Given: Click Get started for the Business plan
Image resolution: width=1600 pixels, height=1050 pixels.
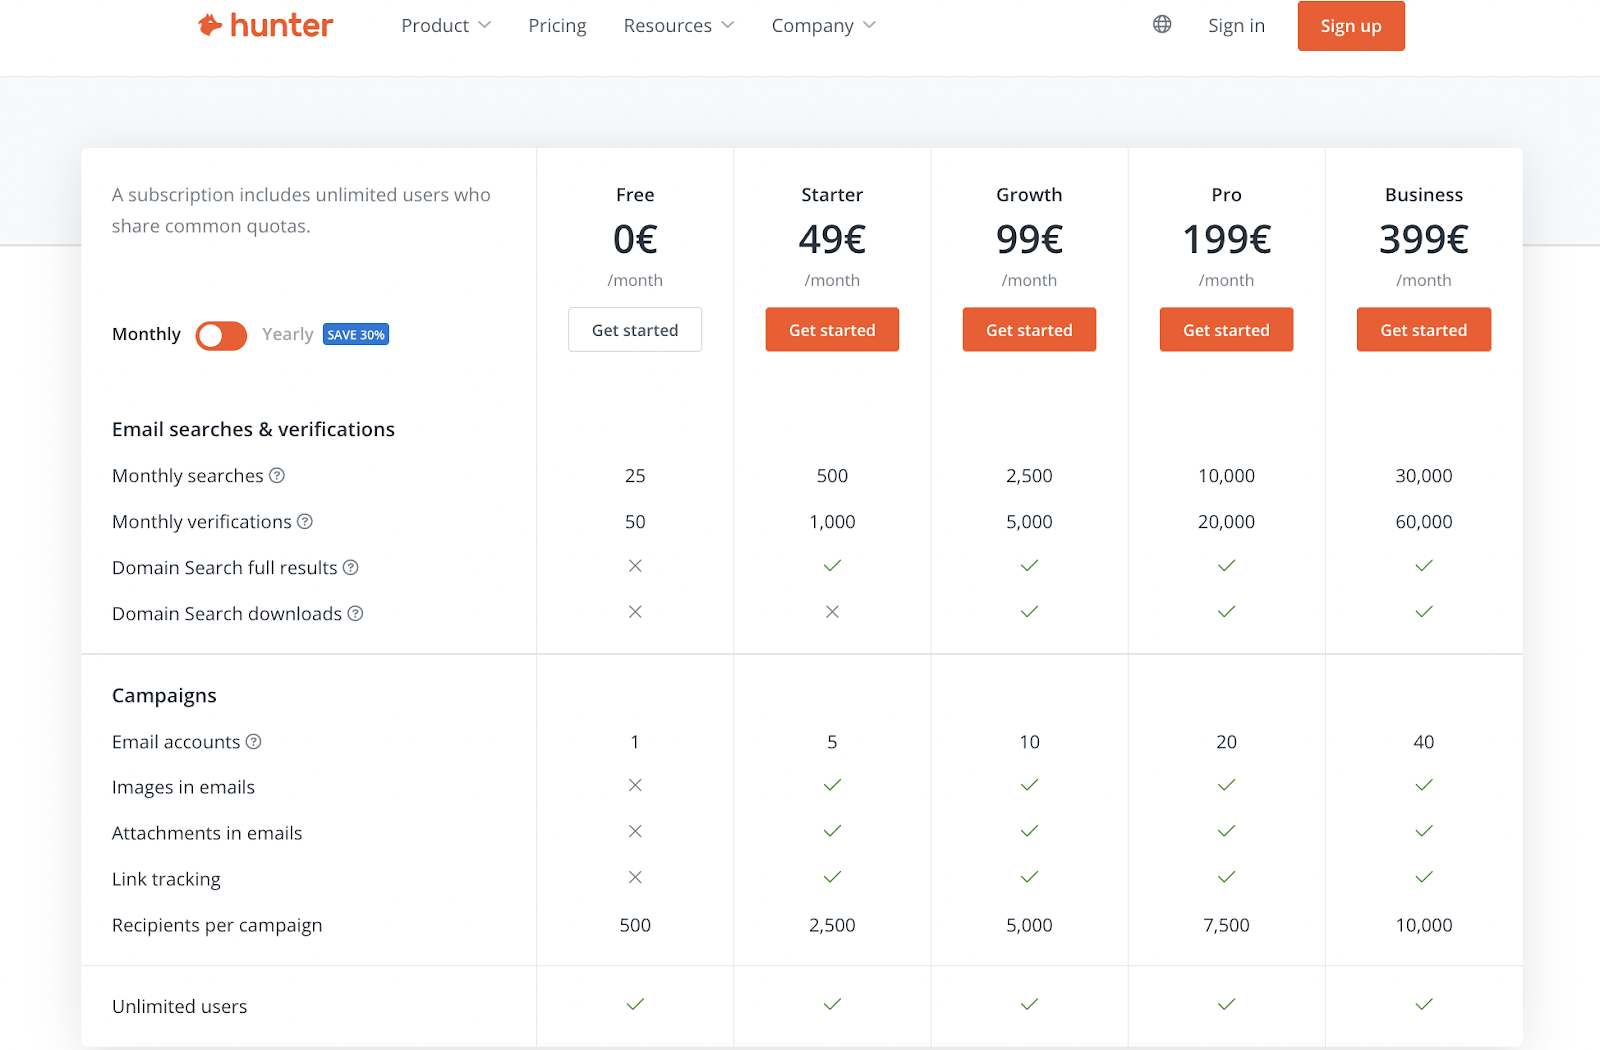Looking at the screenshot, I should (1424, 330).
